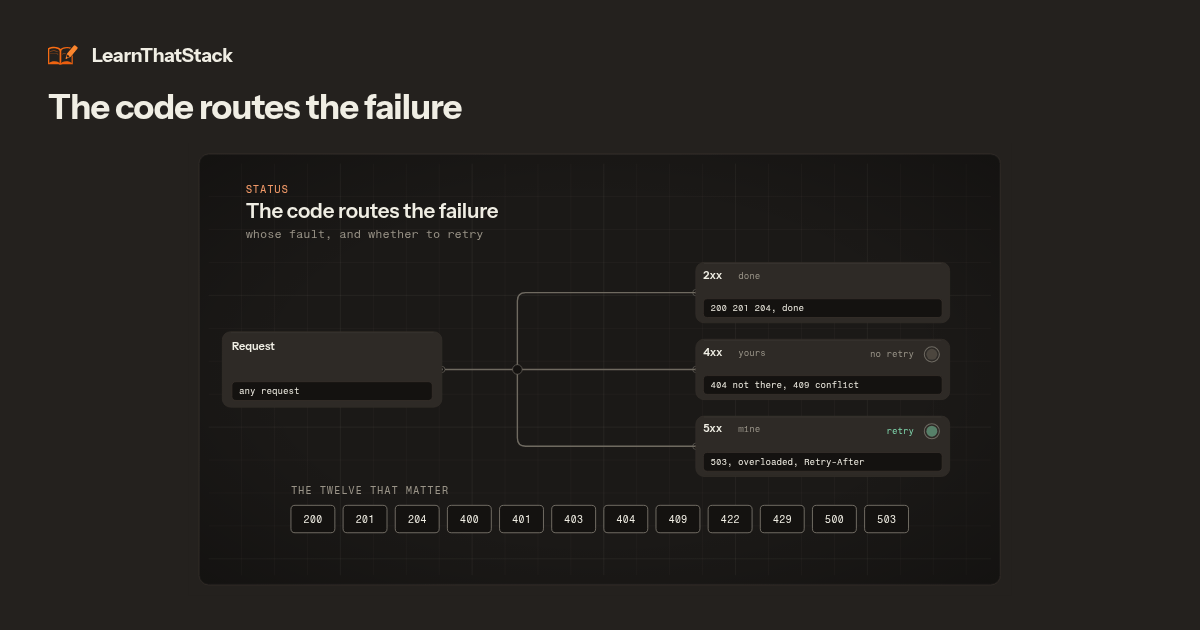Select the 401 status code chip

[521, 519]
